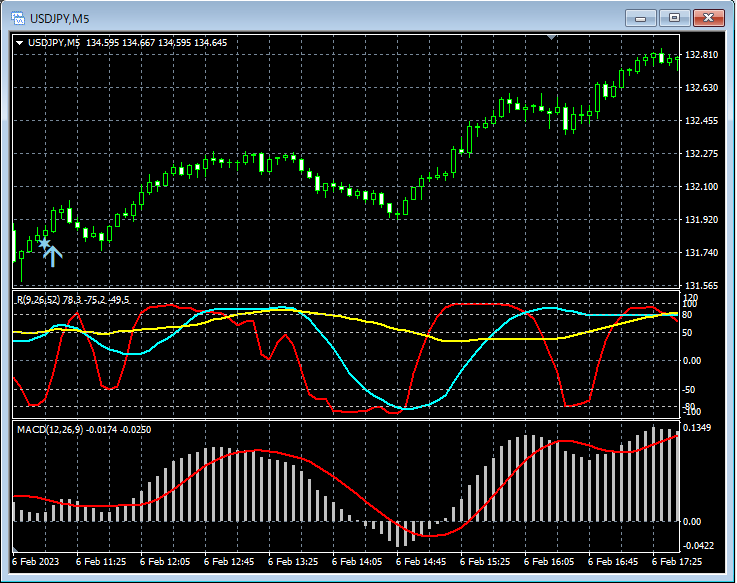Expand the USDJPY,M5 chart dropdown triangle
This screenshot has width=737, height=583.
20,43
